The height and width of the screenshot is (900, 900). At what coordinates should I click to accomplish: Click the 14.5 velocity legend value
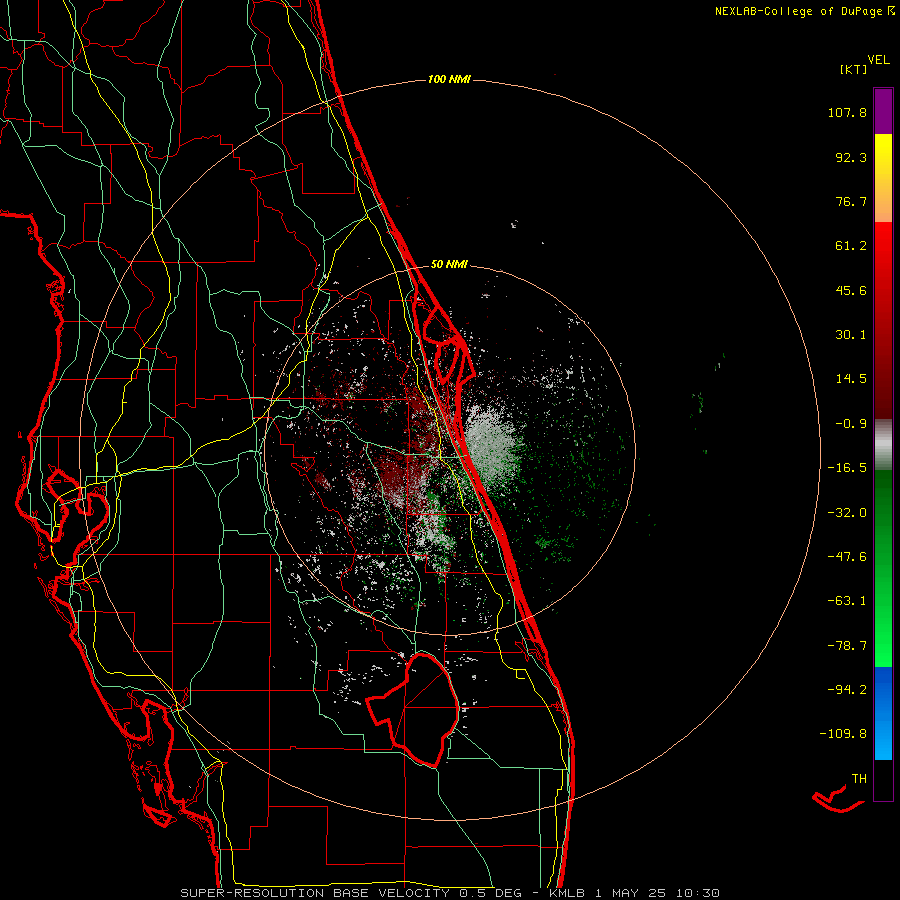(851, 379)
